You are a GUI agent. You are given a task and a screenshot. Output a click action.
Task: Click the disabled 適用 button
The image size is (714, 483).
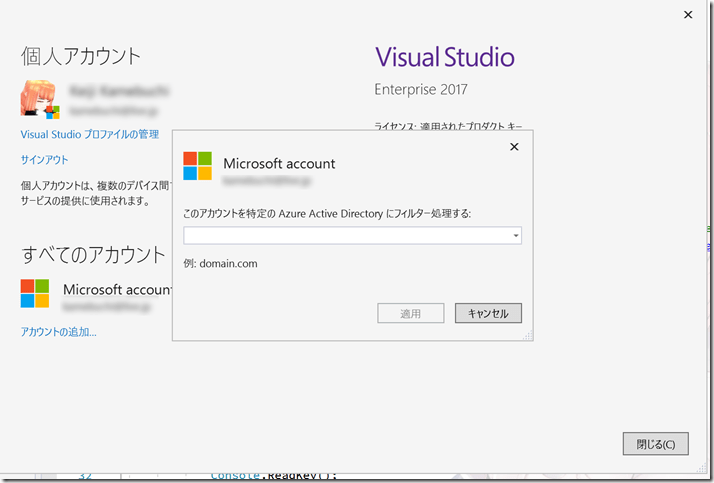pyautogui.click(x=411, y=313)
